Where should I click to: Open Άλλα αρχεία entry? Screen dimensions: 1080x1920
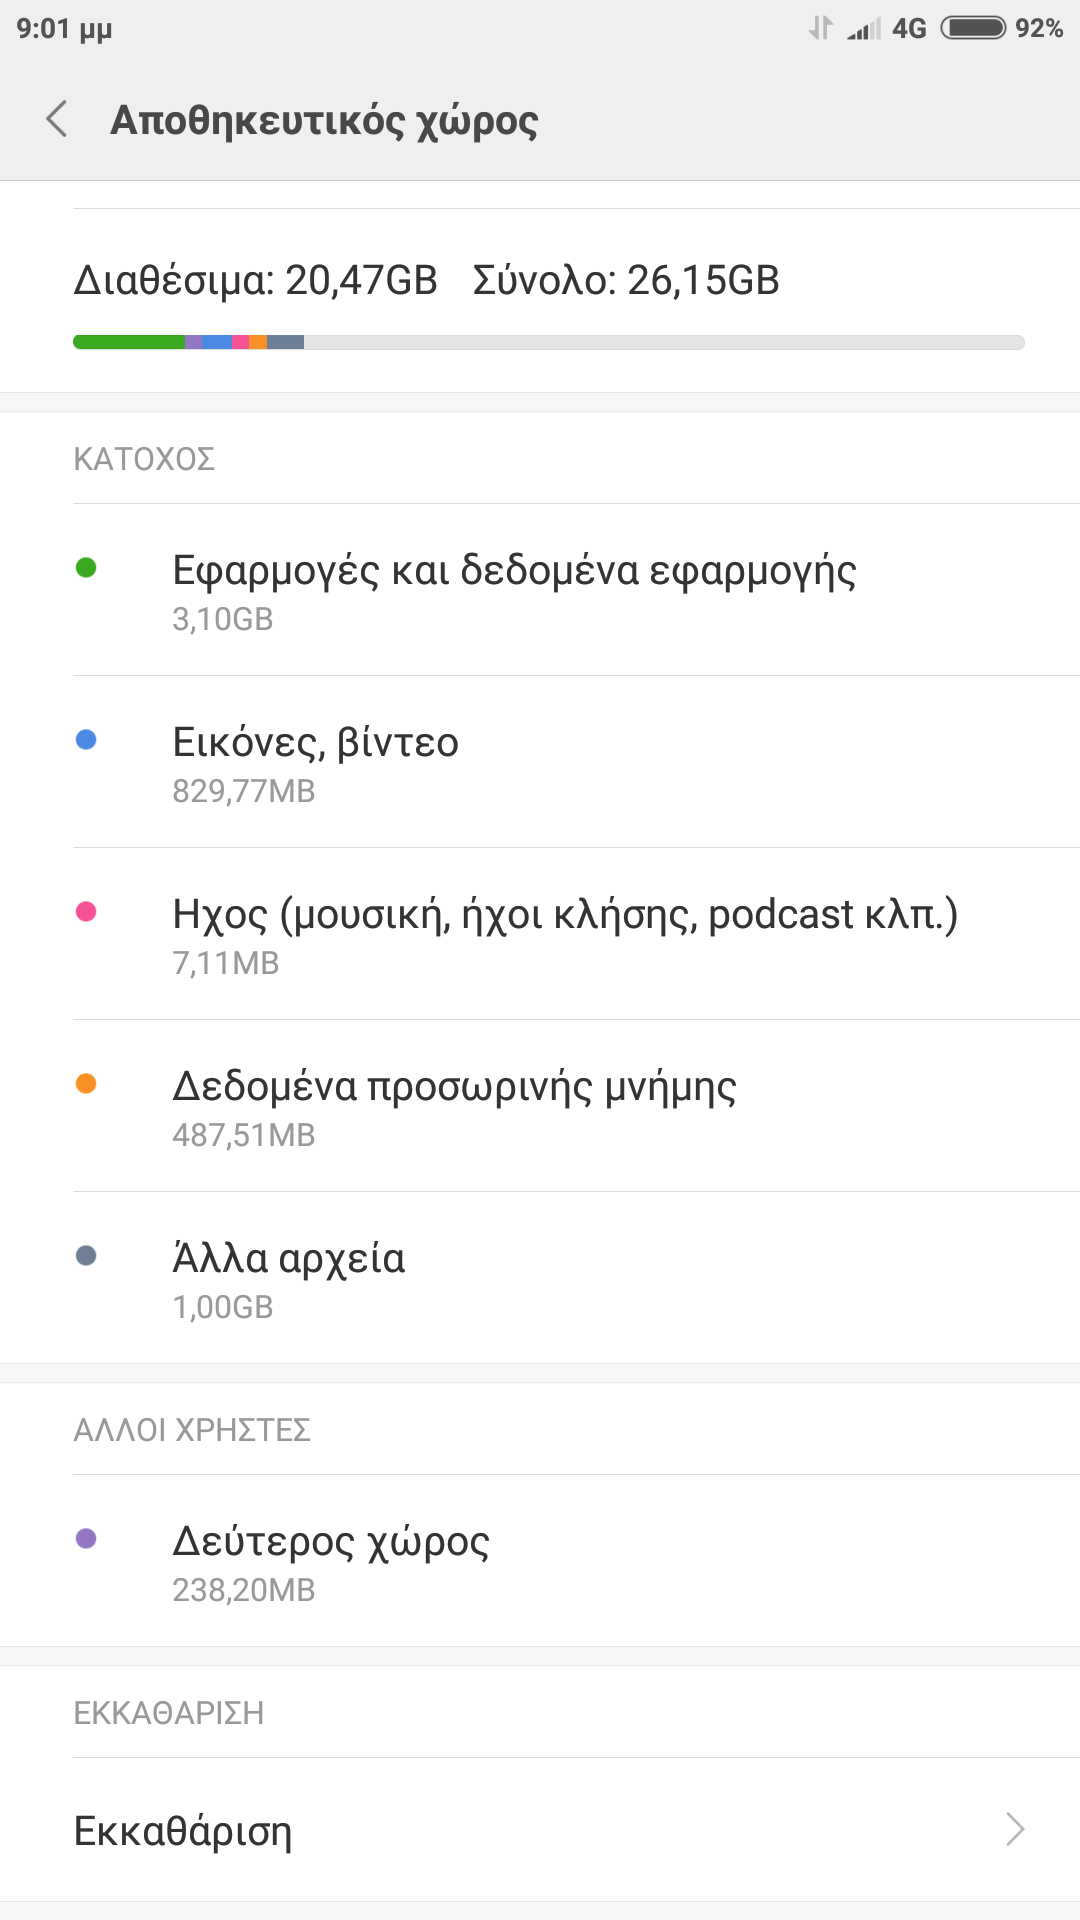[289, 1278]
